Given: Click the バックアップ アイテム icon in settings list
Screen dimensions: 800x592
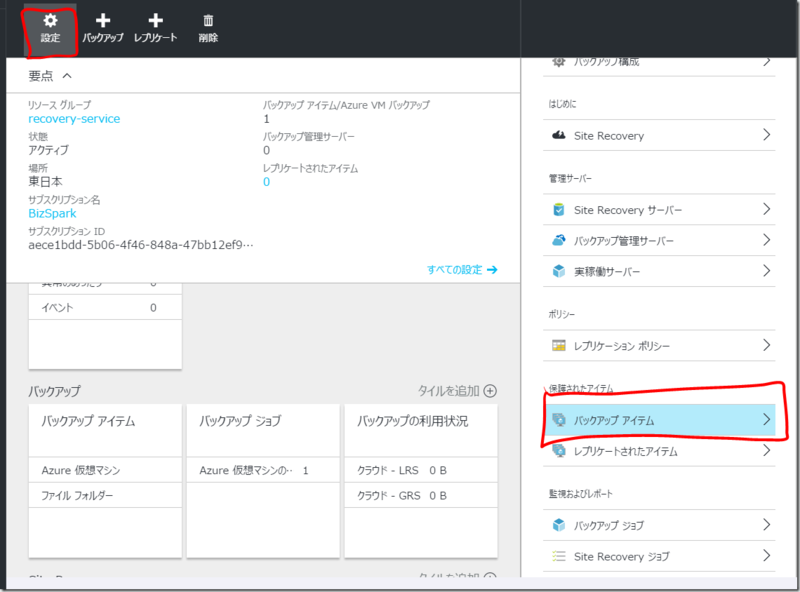Looking at the screenshot, I should tap(559, 420).
